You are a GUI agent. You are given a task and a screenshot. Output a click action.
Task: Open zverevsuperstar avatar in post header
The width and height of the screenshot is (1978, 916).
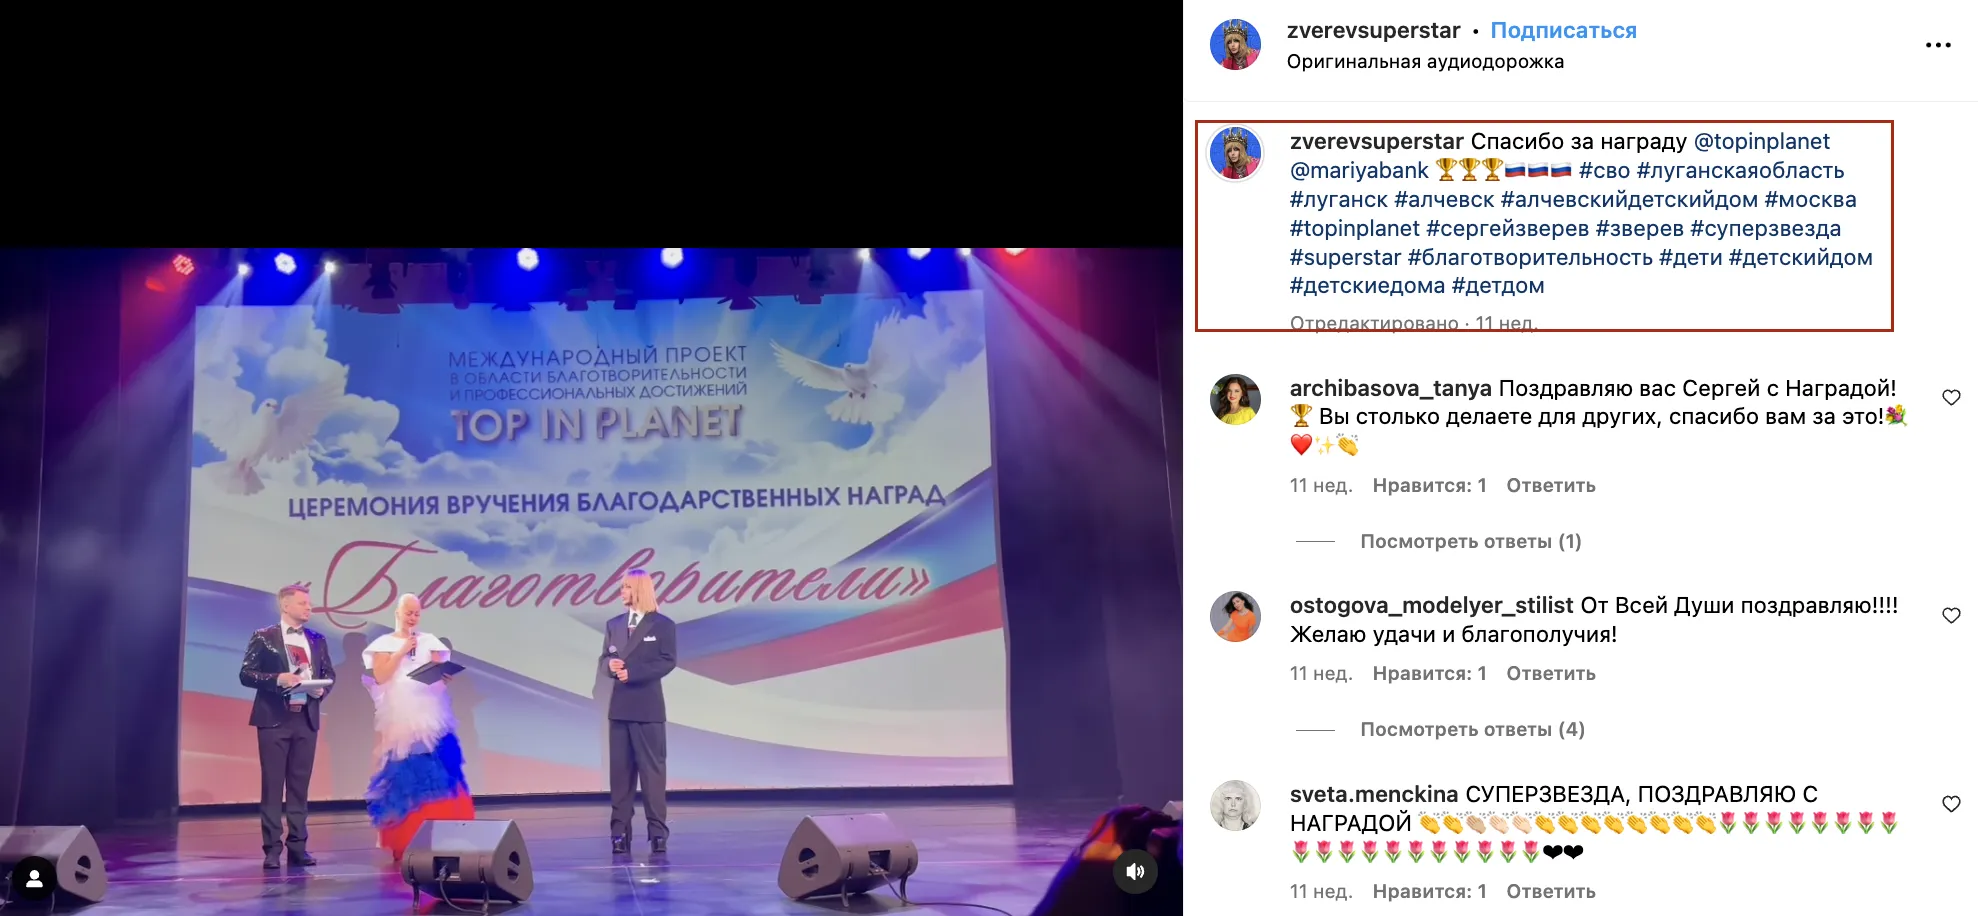point(1235,45)
